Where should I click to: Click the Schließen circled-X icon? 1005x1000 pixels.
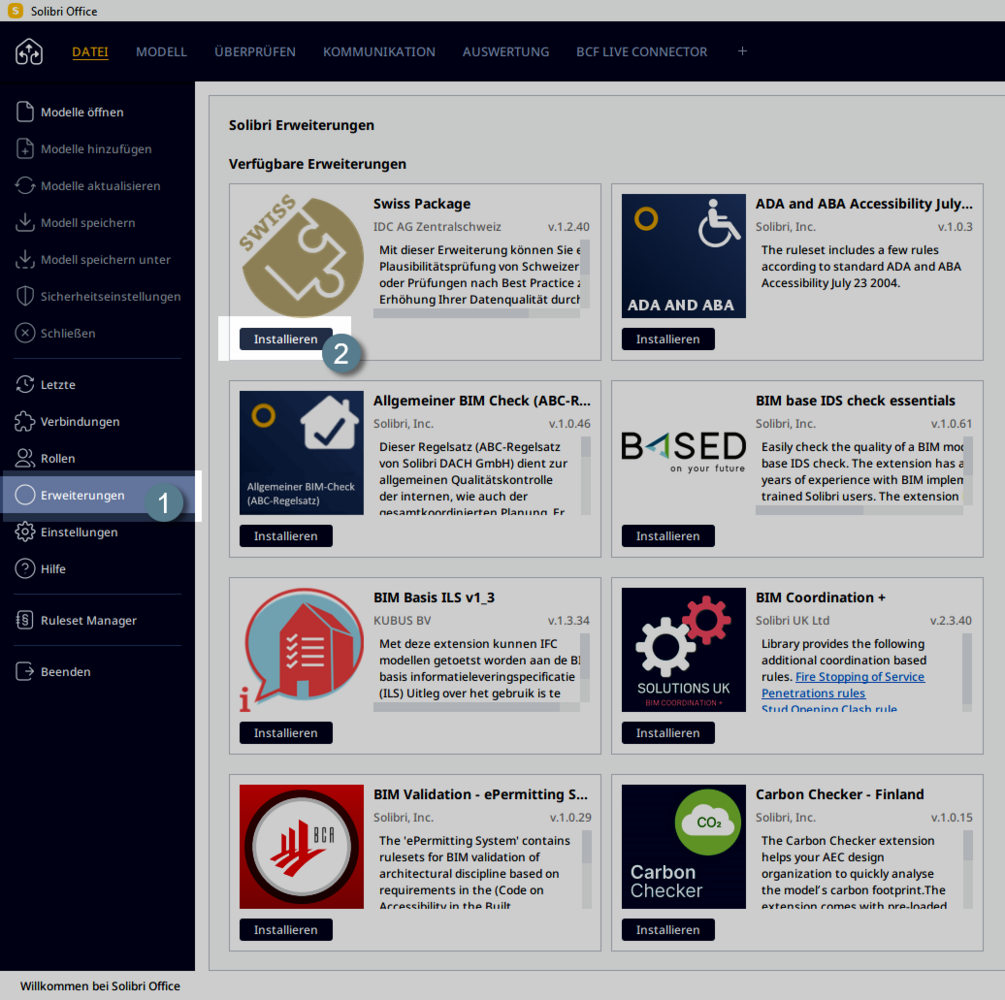pos(24,333)
